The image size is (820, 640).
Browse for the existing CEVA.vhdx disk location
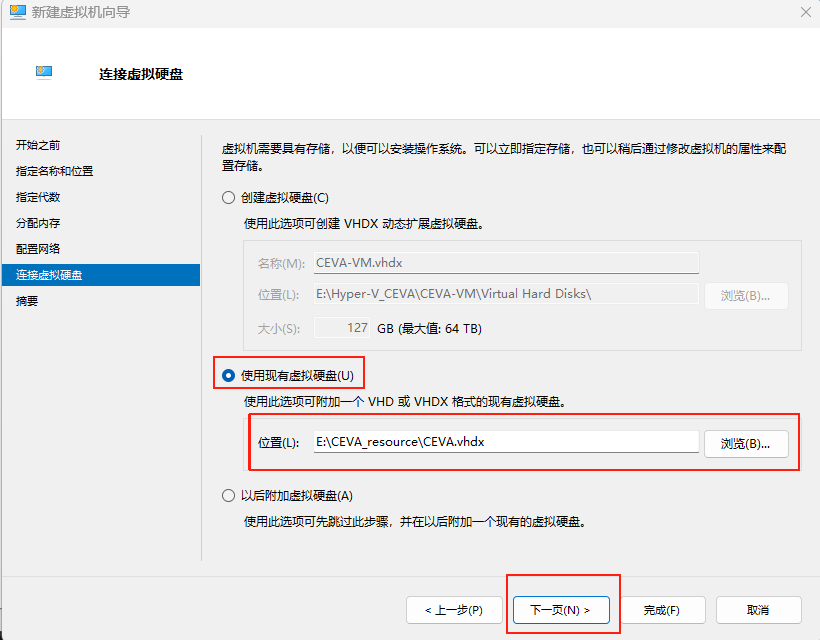pos(746,444)
